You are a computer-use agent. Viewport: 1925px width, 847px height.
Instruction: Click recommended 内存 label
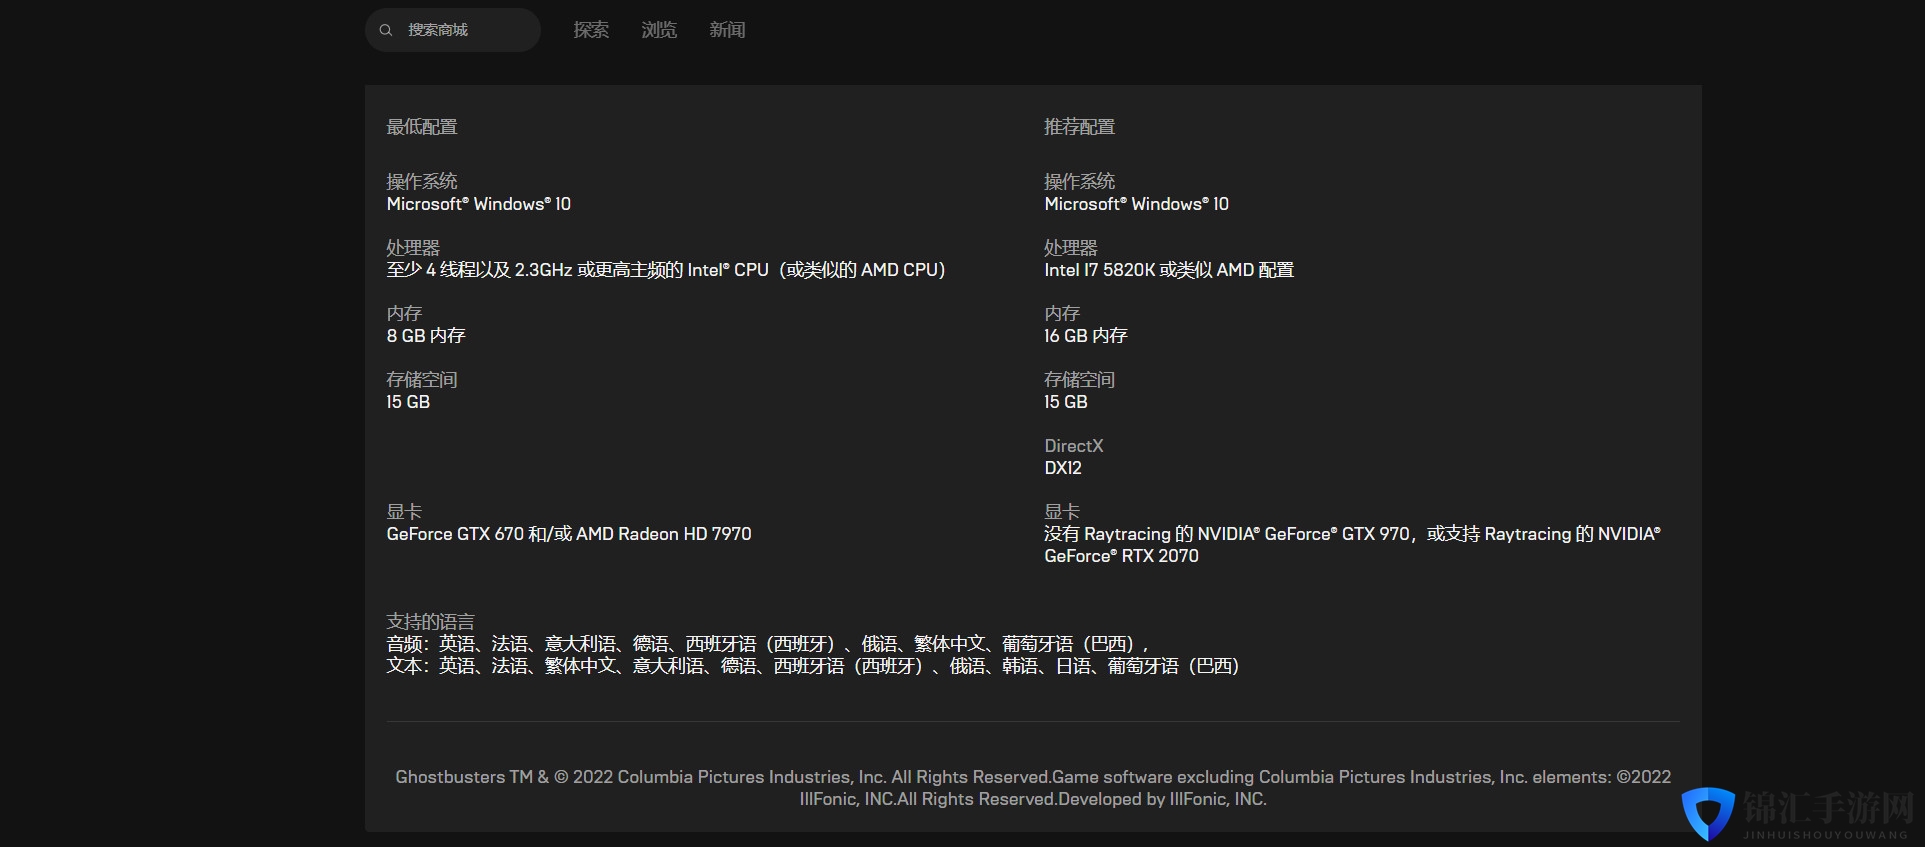click(x=1062, y=314)
